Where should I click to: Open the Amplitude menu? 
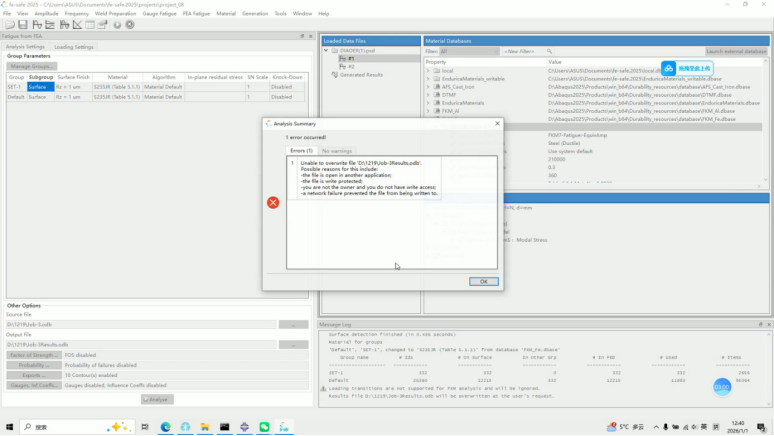46,14
